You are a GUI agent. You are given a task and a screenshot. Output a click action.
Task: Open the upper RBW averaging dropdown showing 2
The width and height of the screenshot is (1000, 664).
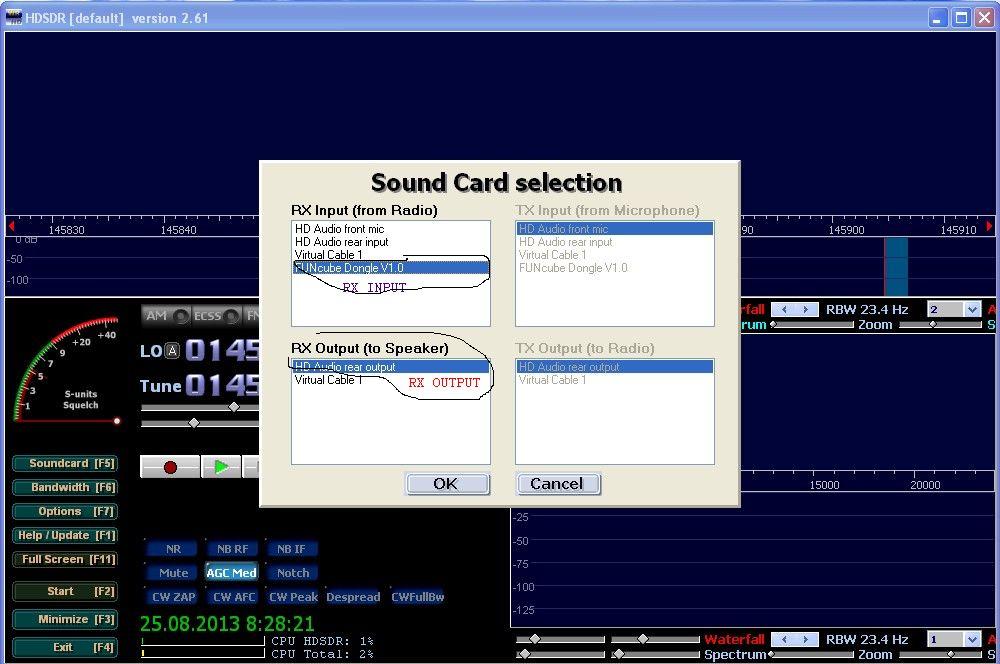pos(971,310)
